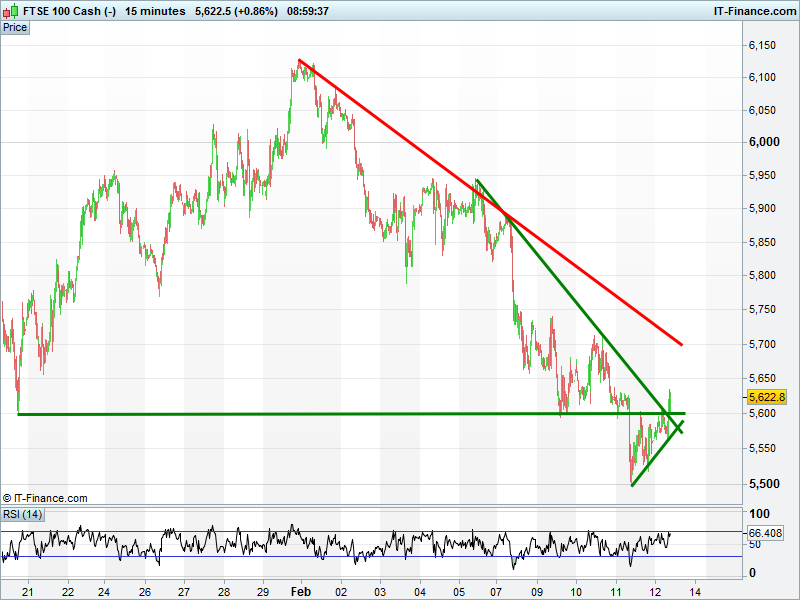
Task: Click the yellow current price tag 5,622.8
Action: coord(767,397)
